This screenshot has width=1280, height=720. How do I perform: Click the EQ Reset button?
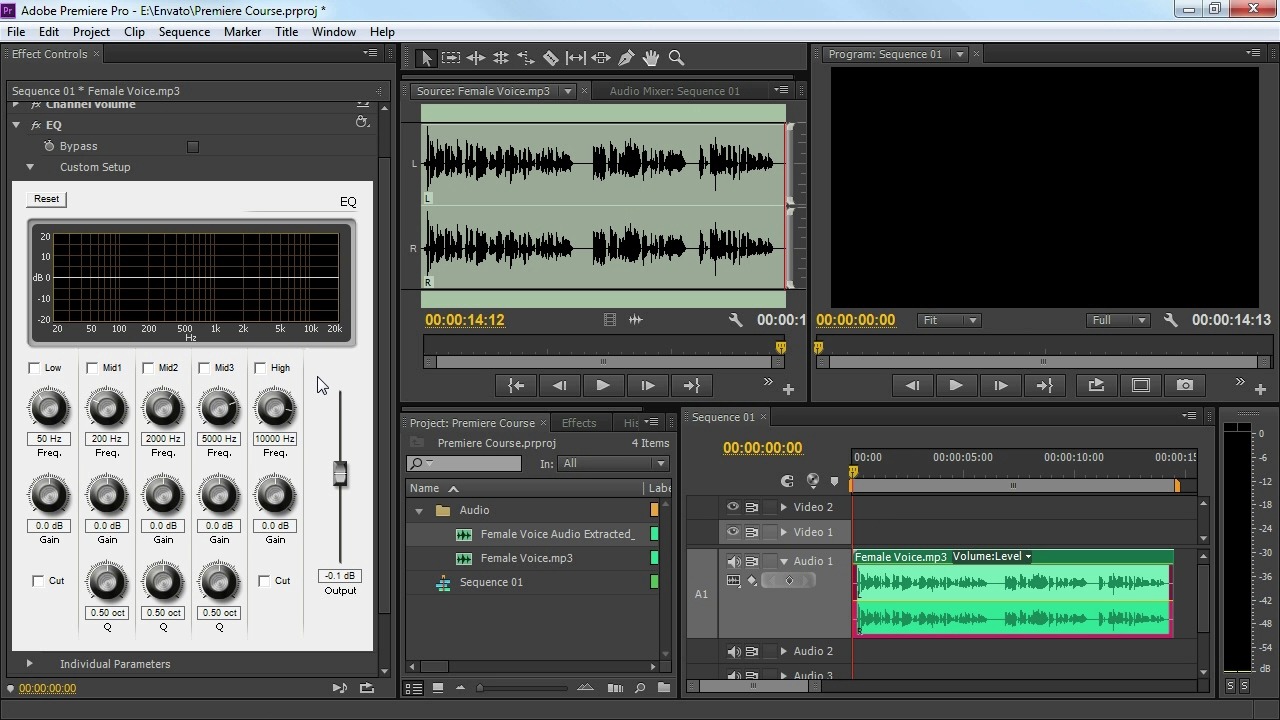click(x=46, y=199)
